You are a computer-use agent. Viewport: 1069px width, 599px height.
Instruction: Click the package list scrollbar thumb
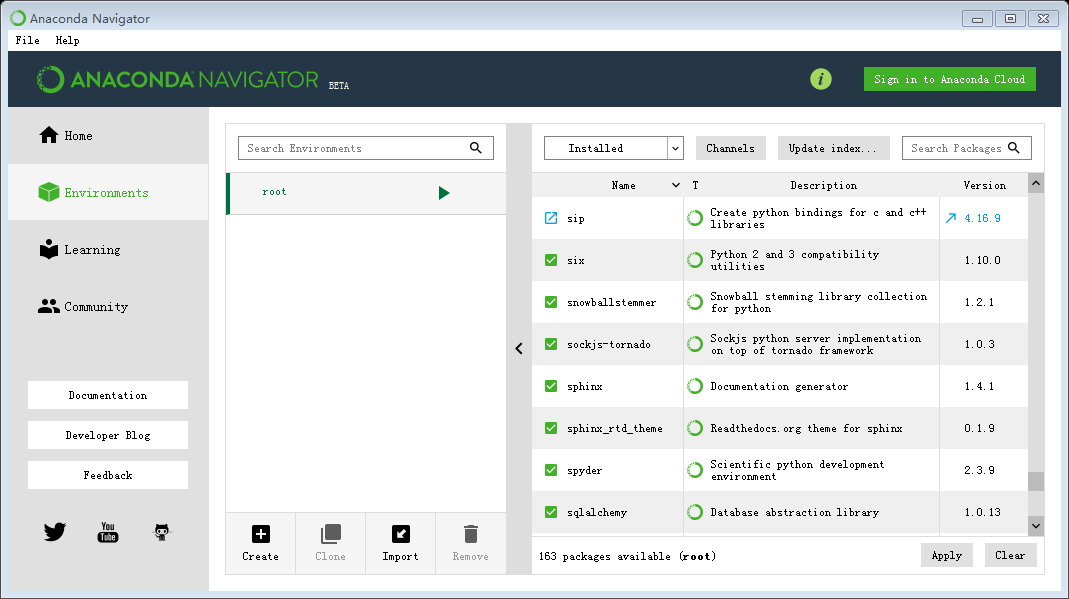[1036, 481]
